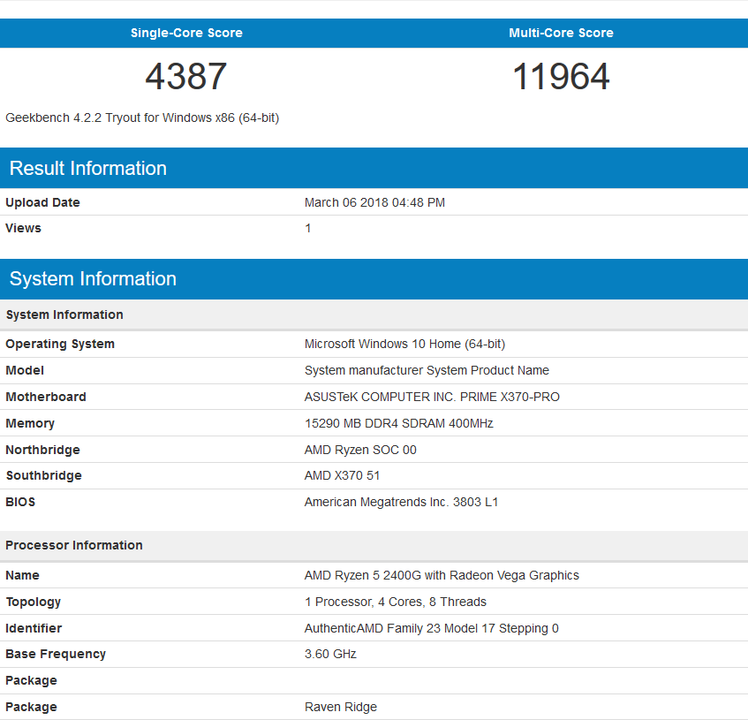Select 1 Processor, 4 Cores, 8 Threads
Screen dimensions: 748x720
click(x=395, y=602)
